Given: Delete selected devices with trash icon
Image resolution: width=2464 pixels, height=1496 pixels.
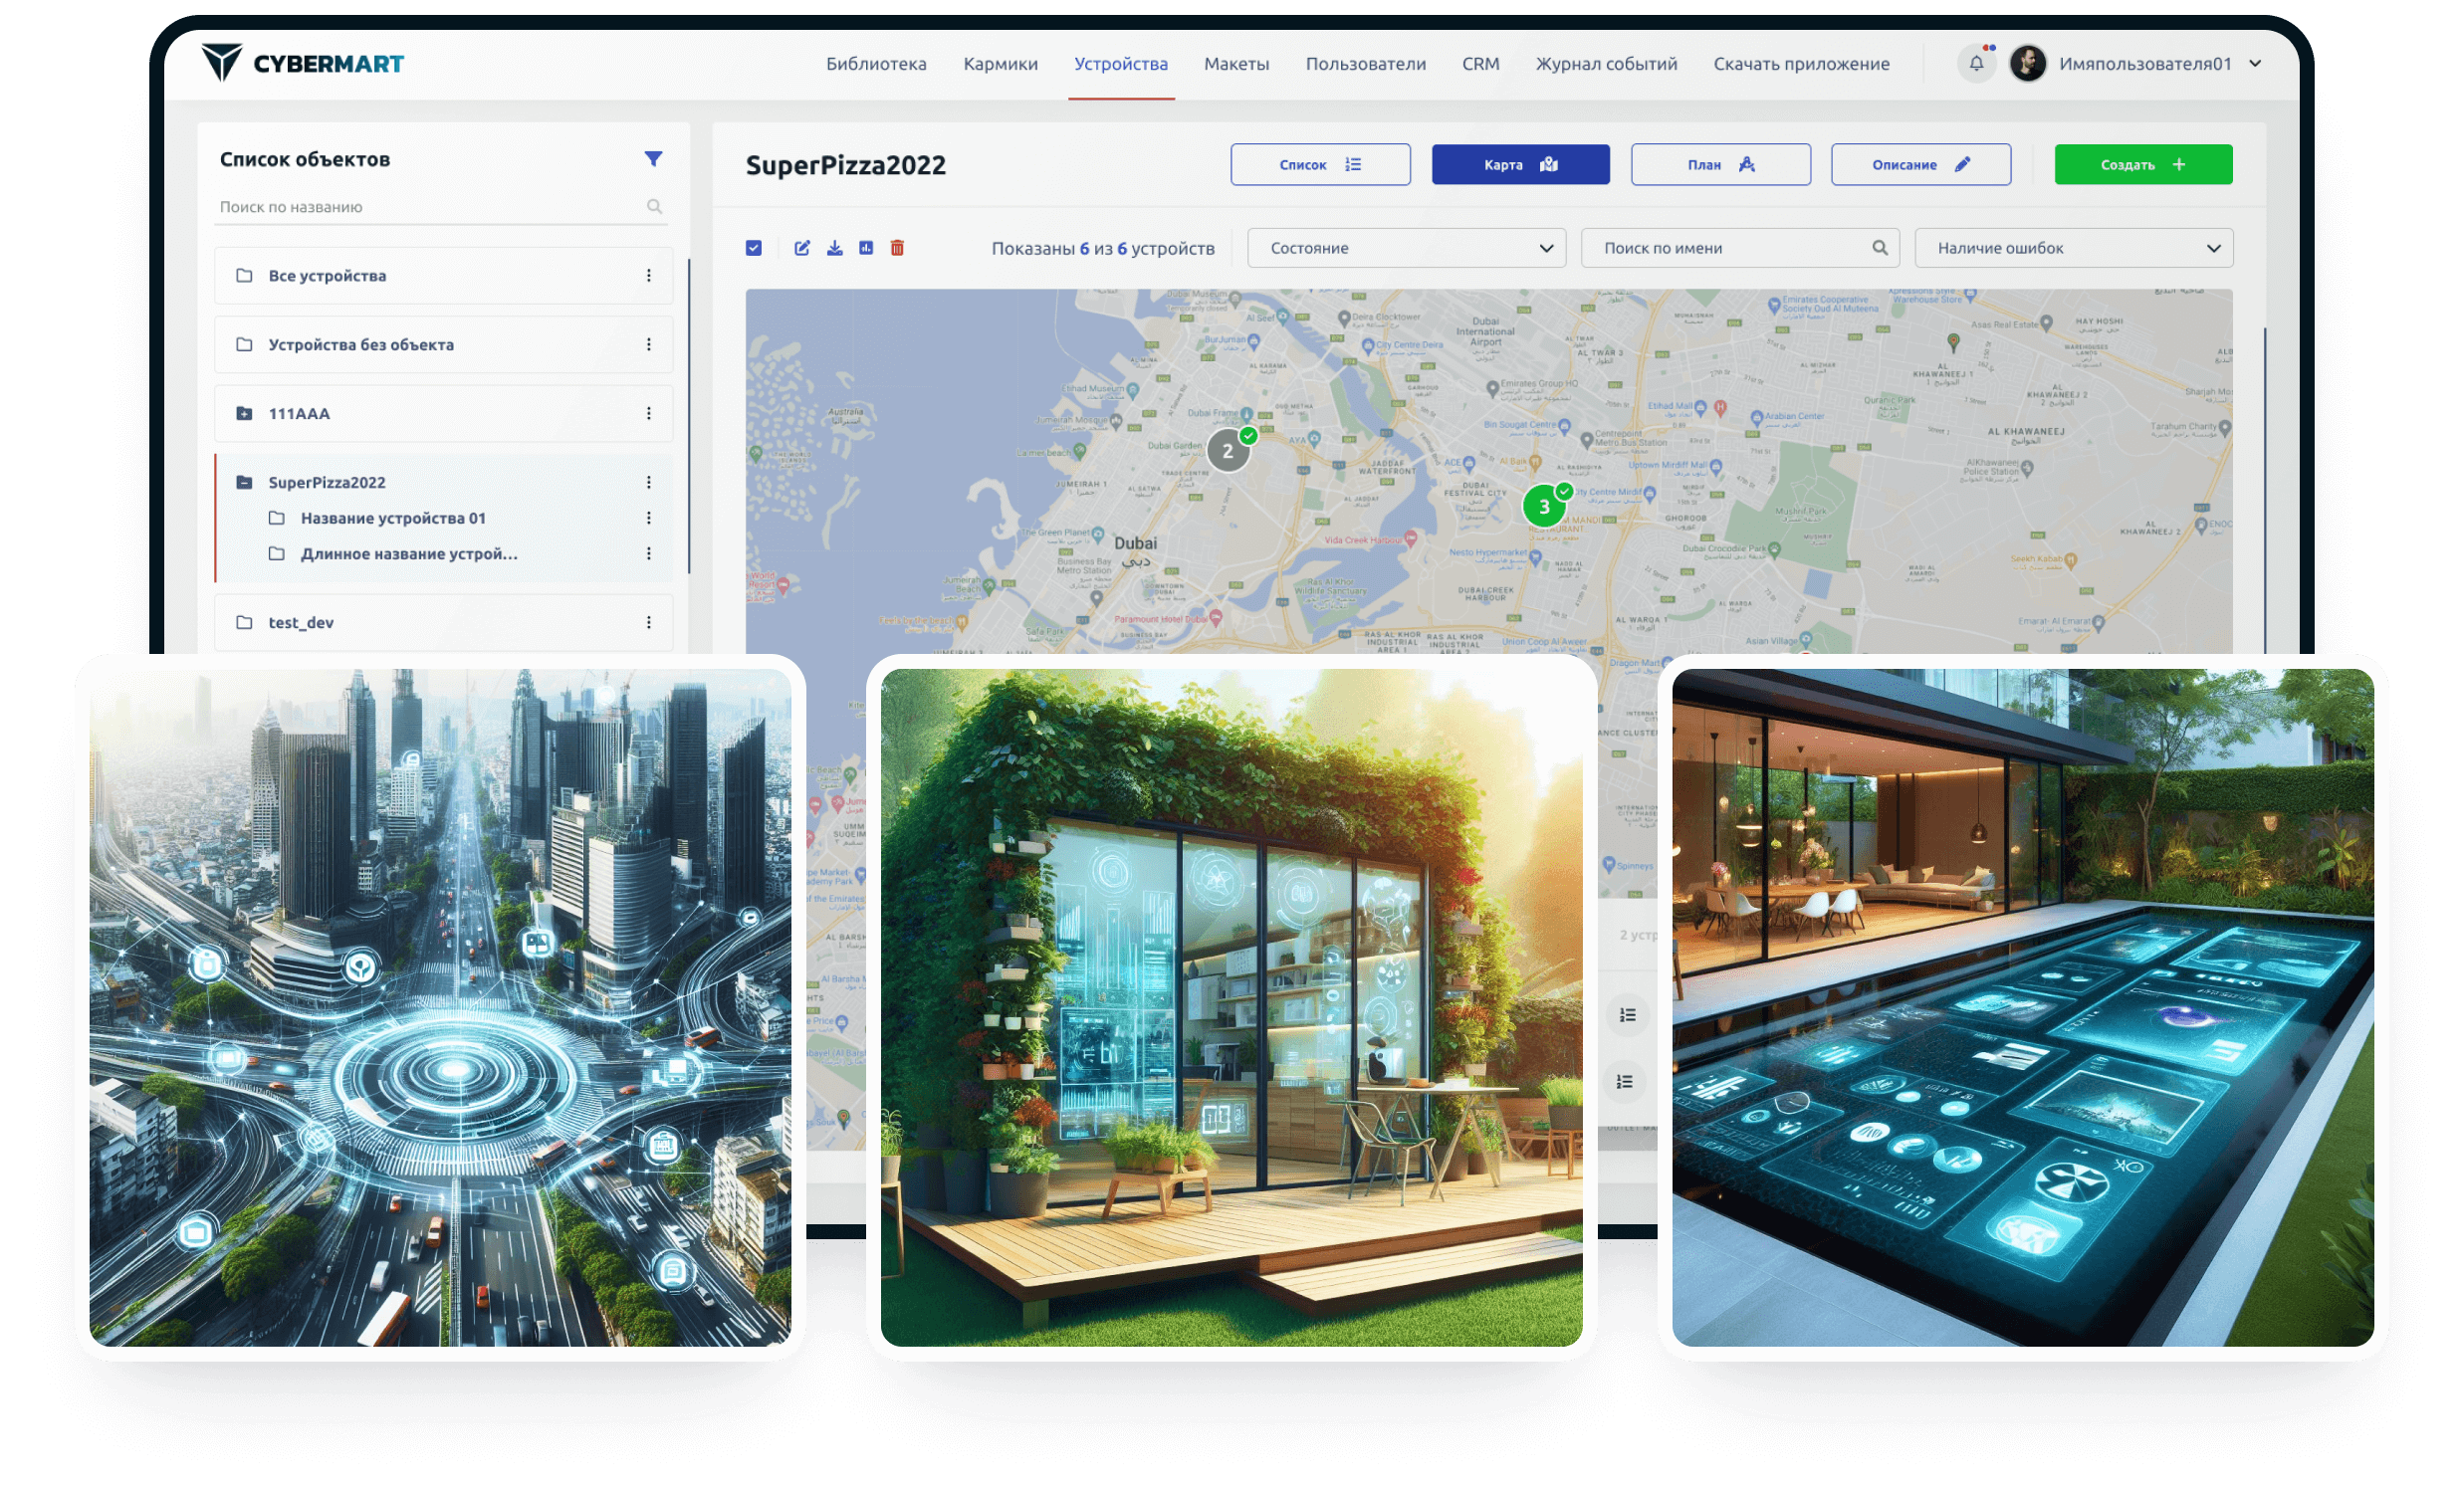Looking at the screenshot, I should pos(897,248).
